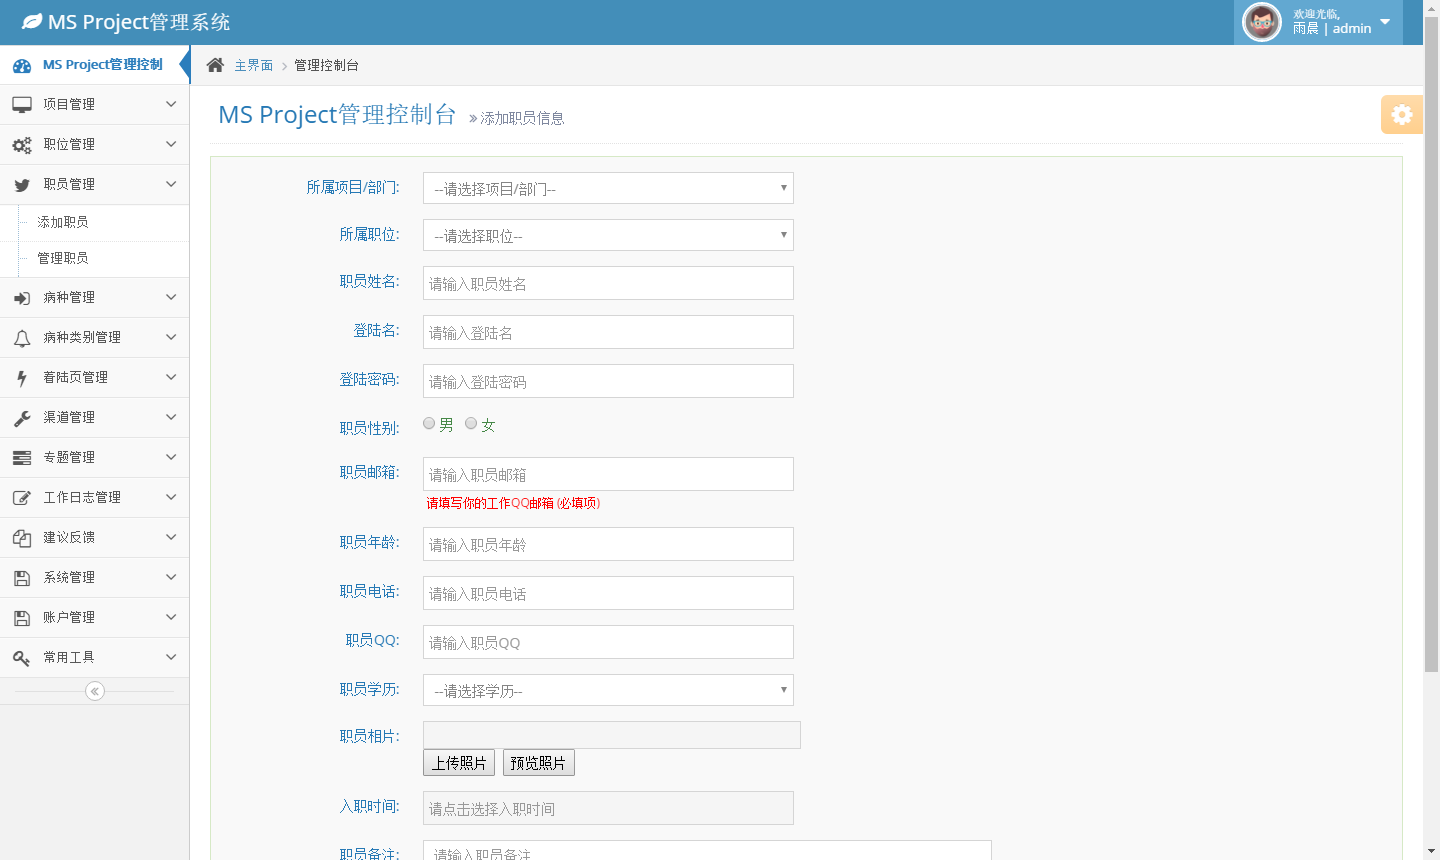Click the vertical page scrollbar
This screenshot has width=1440, height=860.
point(1431,350)
